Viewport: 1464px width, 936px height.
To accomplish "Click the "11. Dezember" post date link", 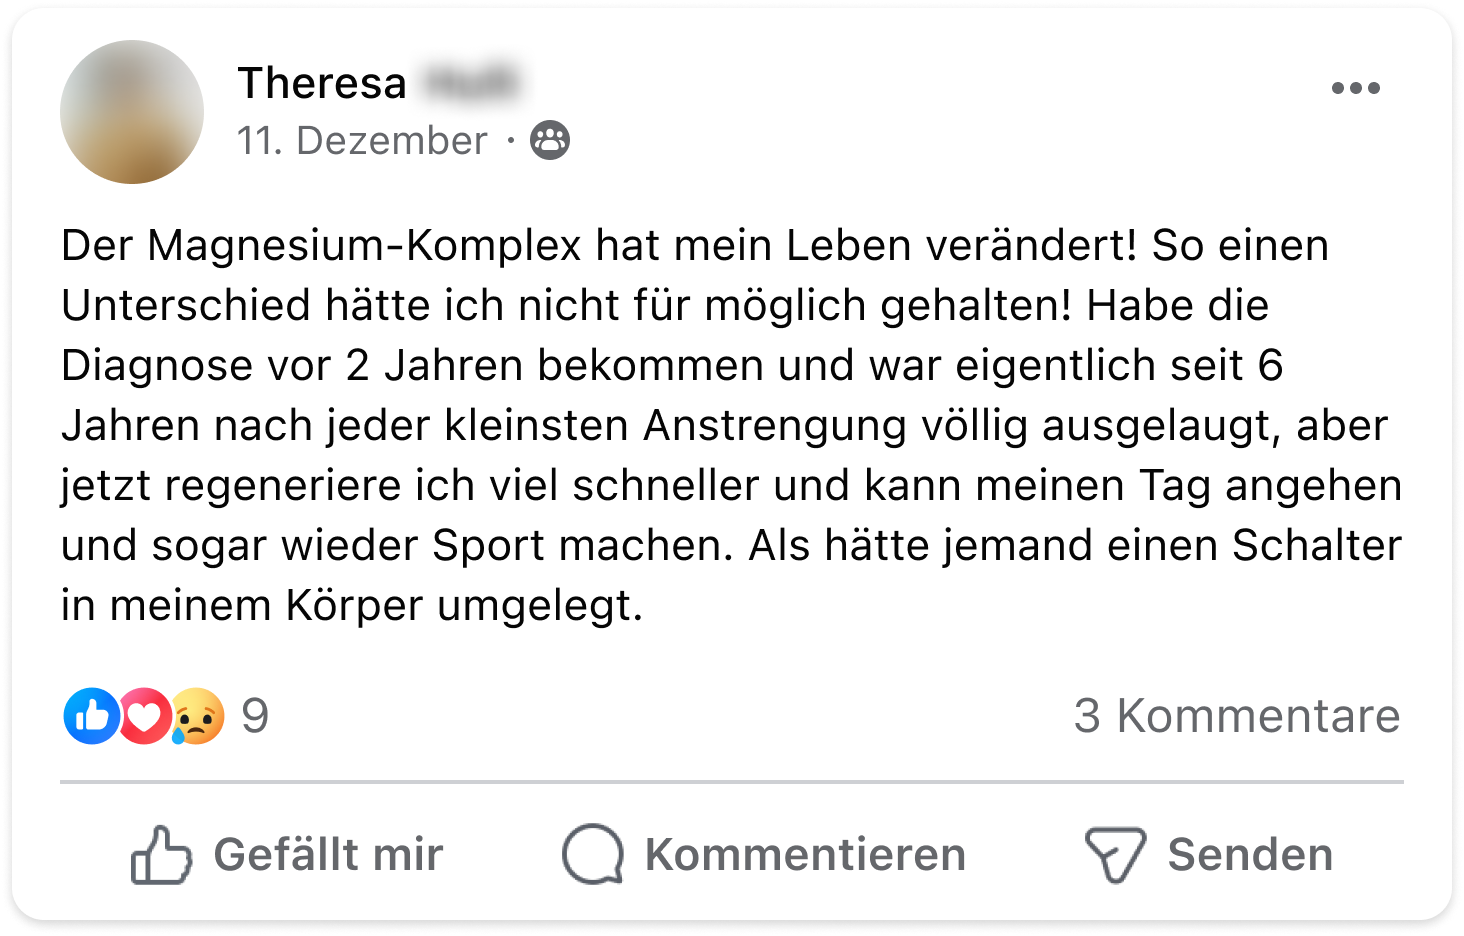I will tap(362, 141).
